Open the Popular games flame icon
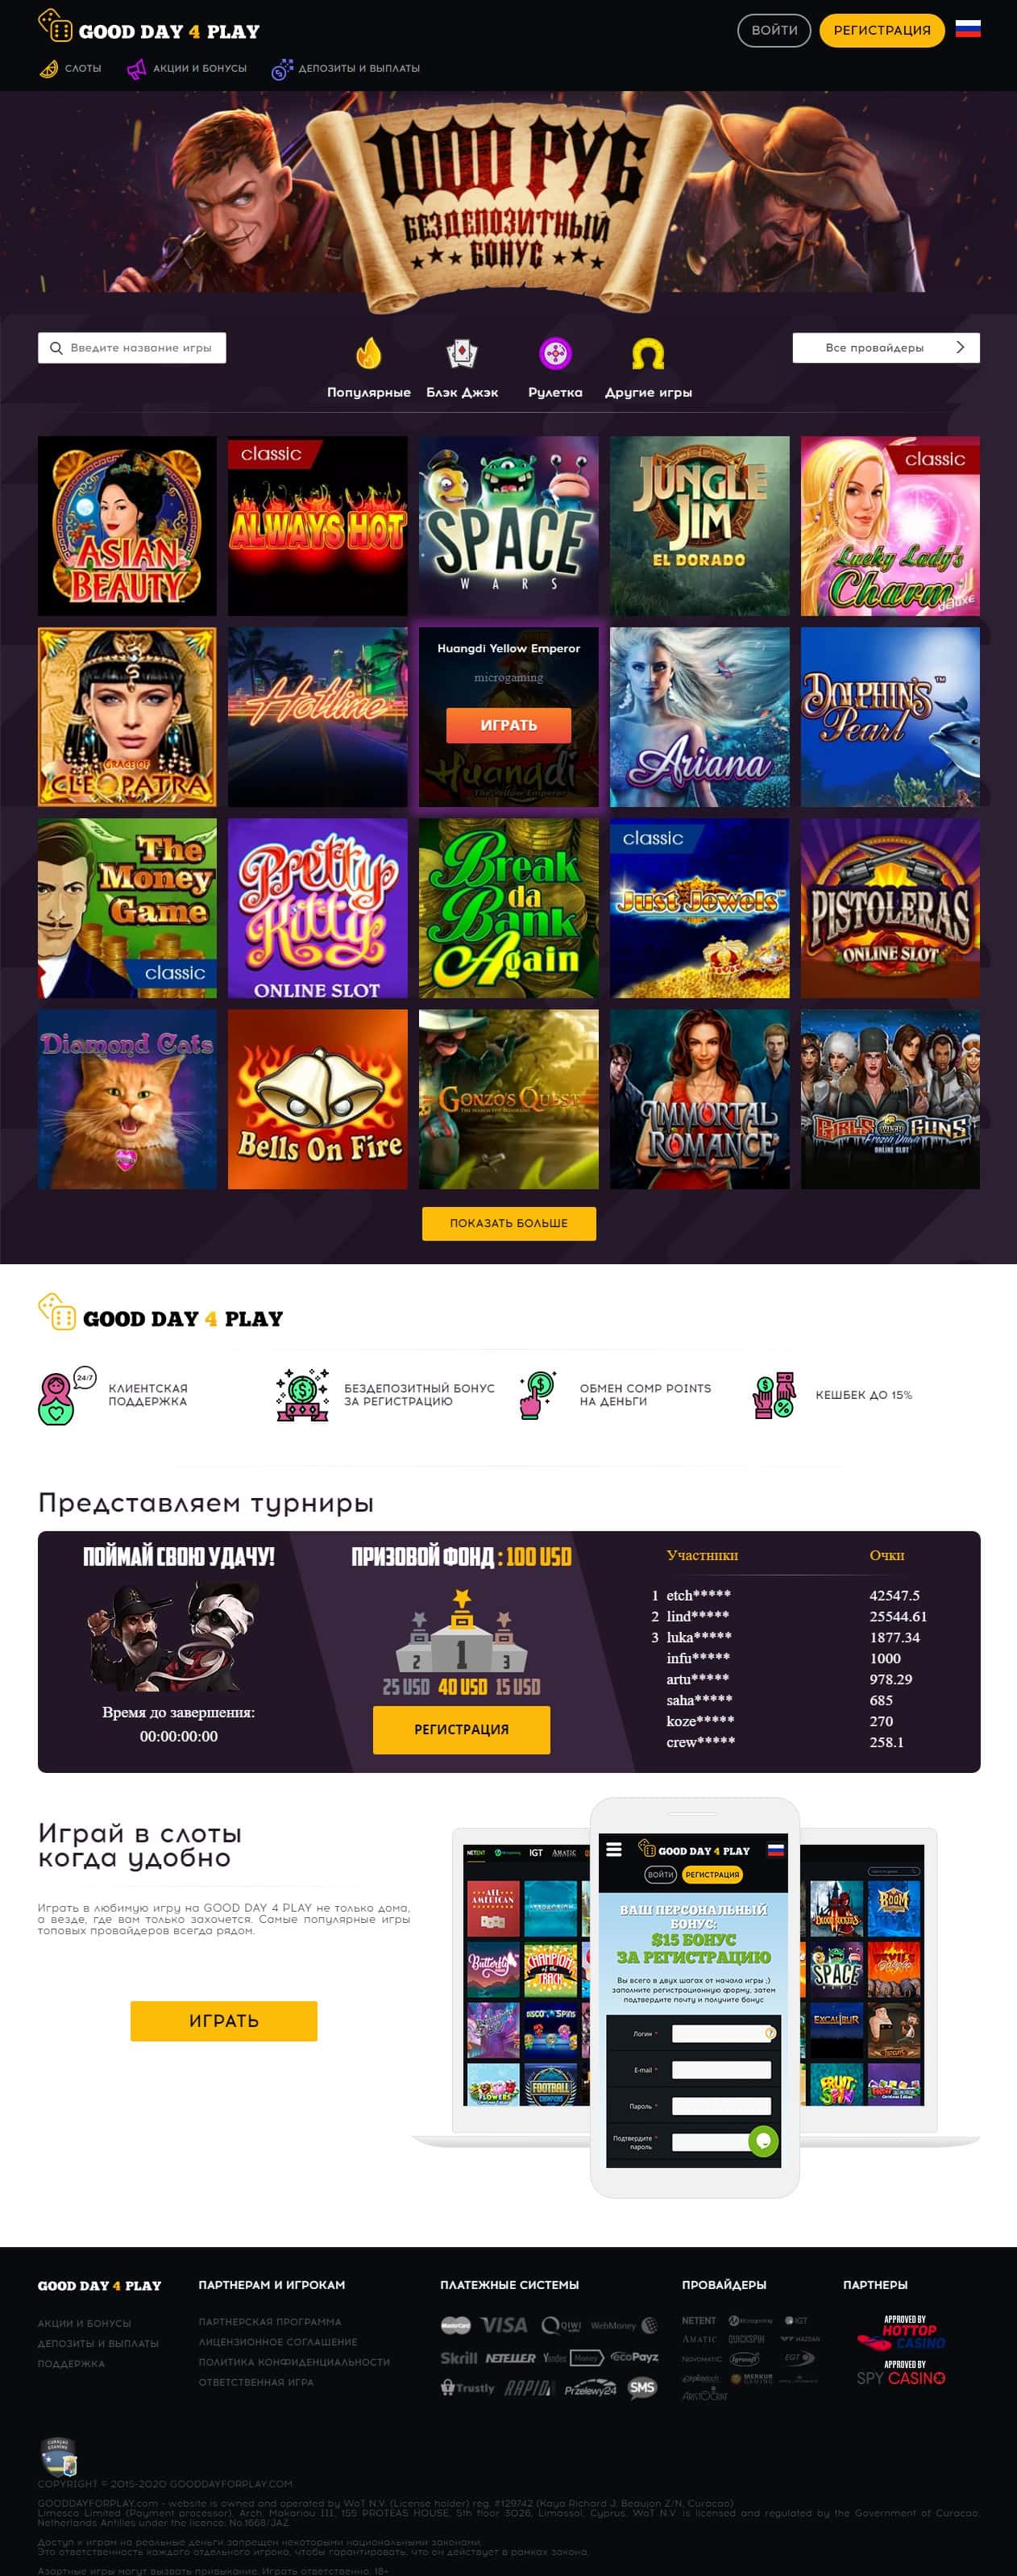The image size is (1017, 2576). (368, 353)
